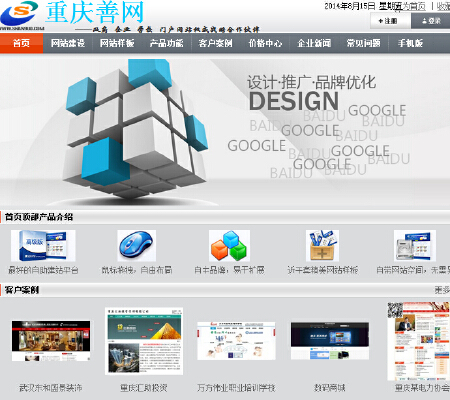Click the 客户案例 section heading
This screenshot has width=450, height=400.
[22, 290]
